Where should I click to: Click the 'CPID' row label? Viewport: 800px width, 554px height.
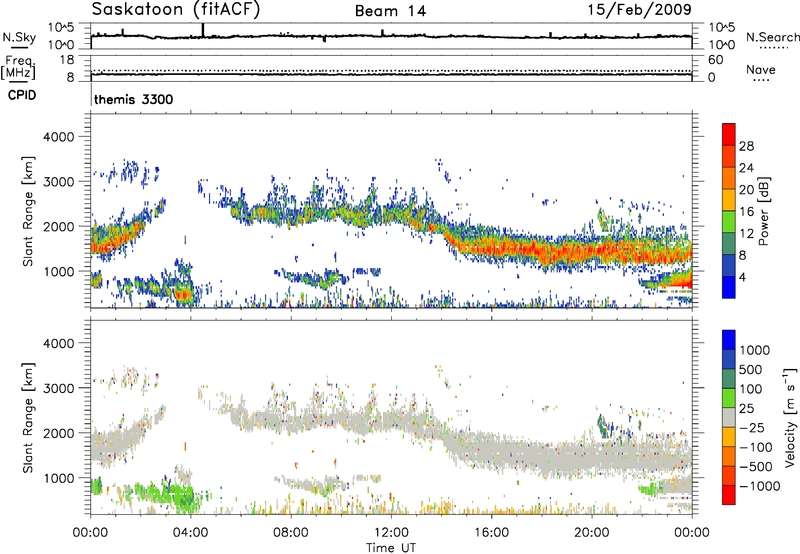click(22, 95)
